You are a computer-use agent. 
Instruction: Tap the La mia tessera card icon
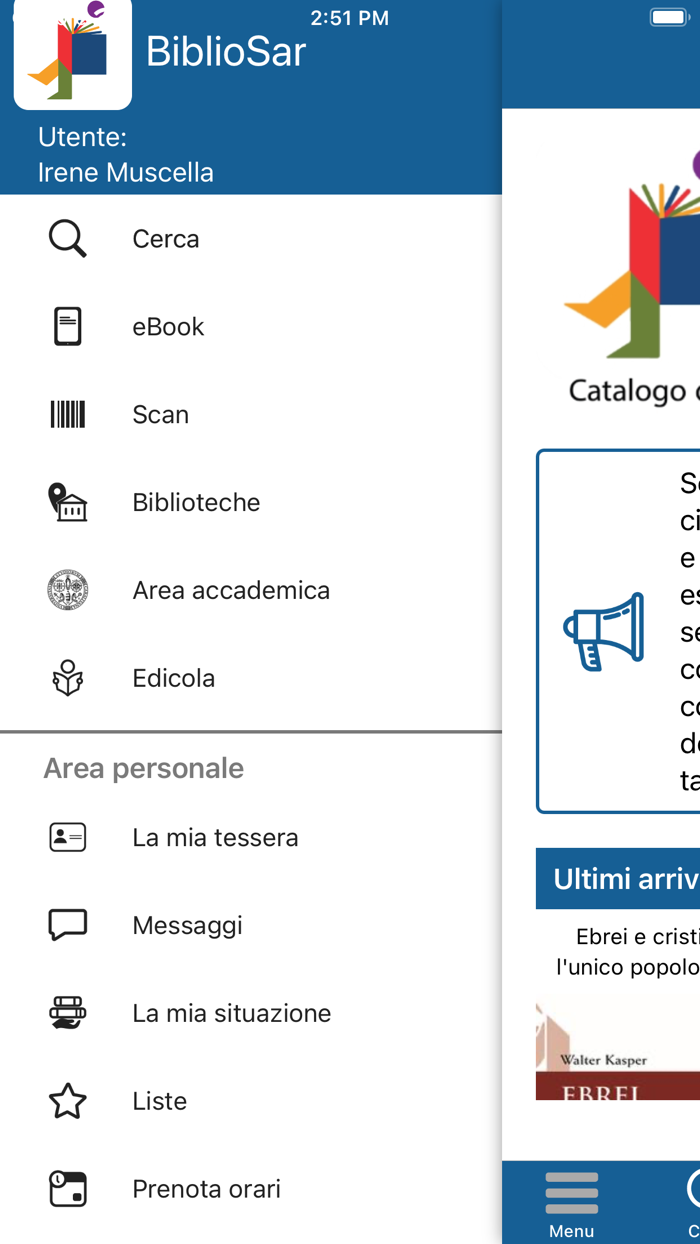point(66,837)
